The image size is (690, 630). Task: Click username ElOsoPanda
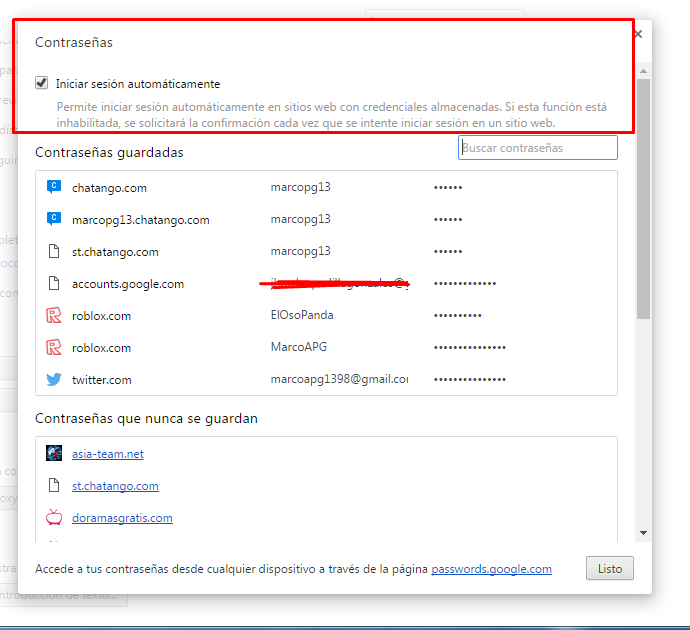coord(302,315)
